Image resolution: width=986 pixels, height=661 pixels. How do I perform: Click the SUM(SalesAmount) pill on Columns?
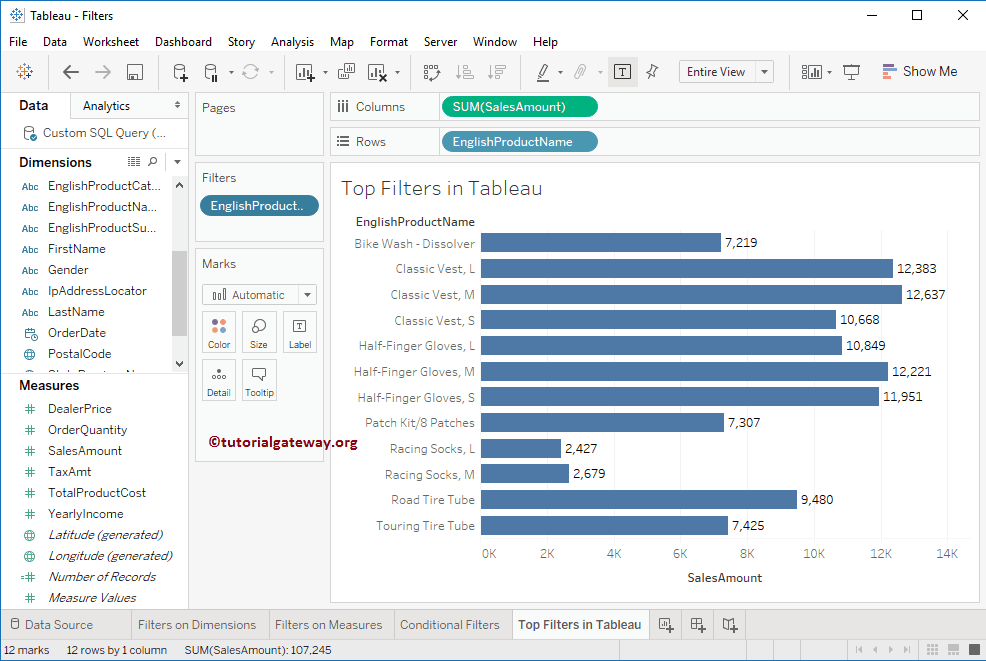click(x=519, y=106)
